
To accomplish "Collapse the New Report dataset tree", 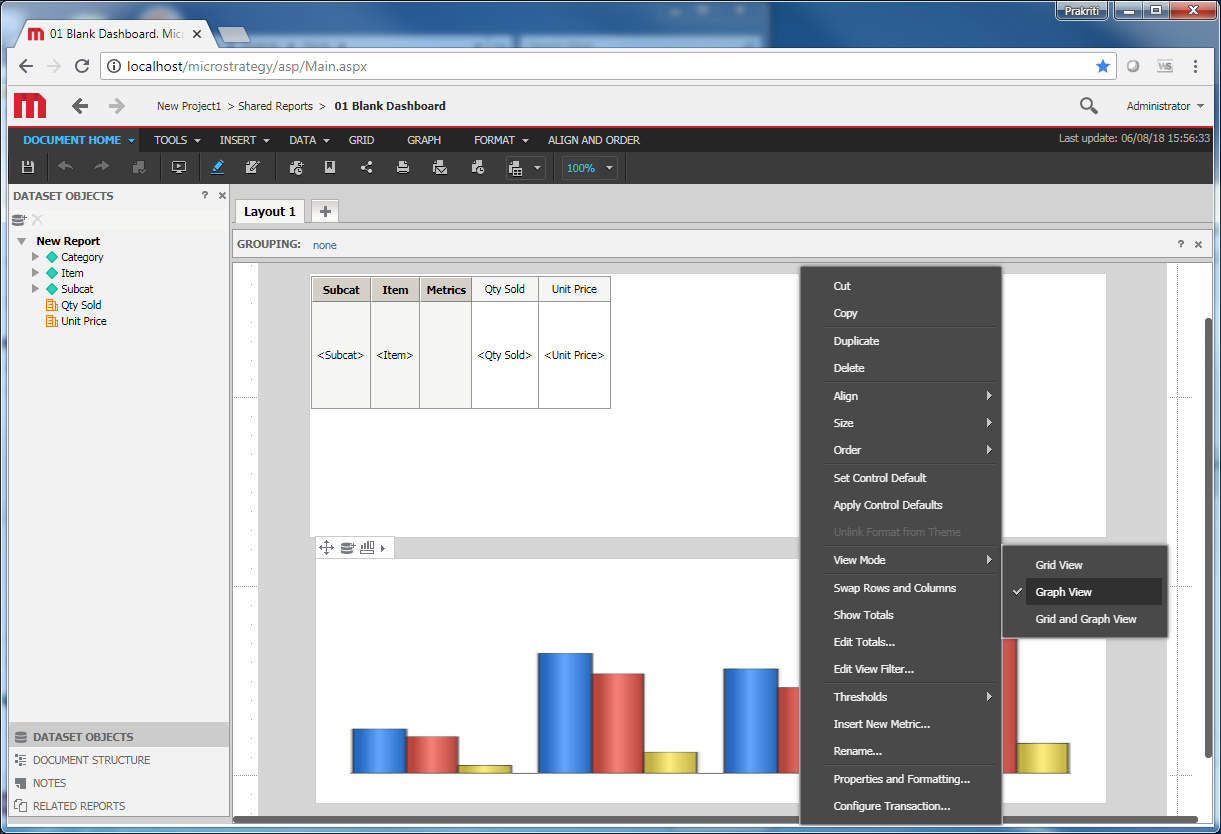I will click(x=23, y=240).
